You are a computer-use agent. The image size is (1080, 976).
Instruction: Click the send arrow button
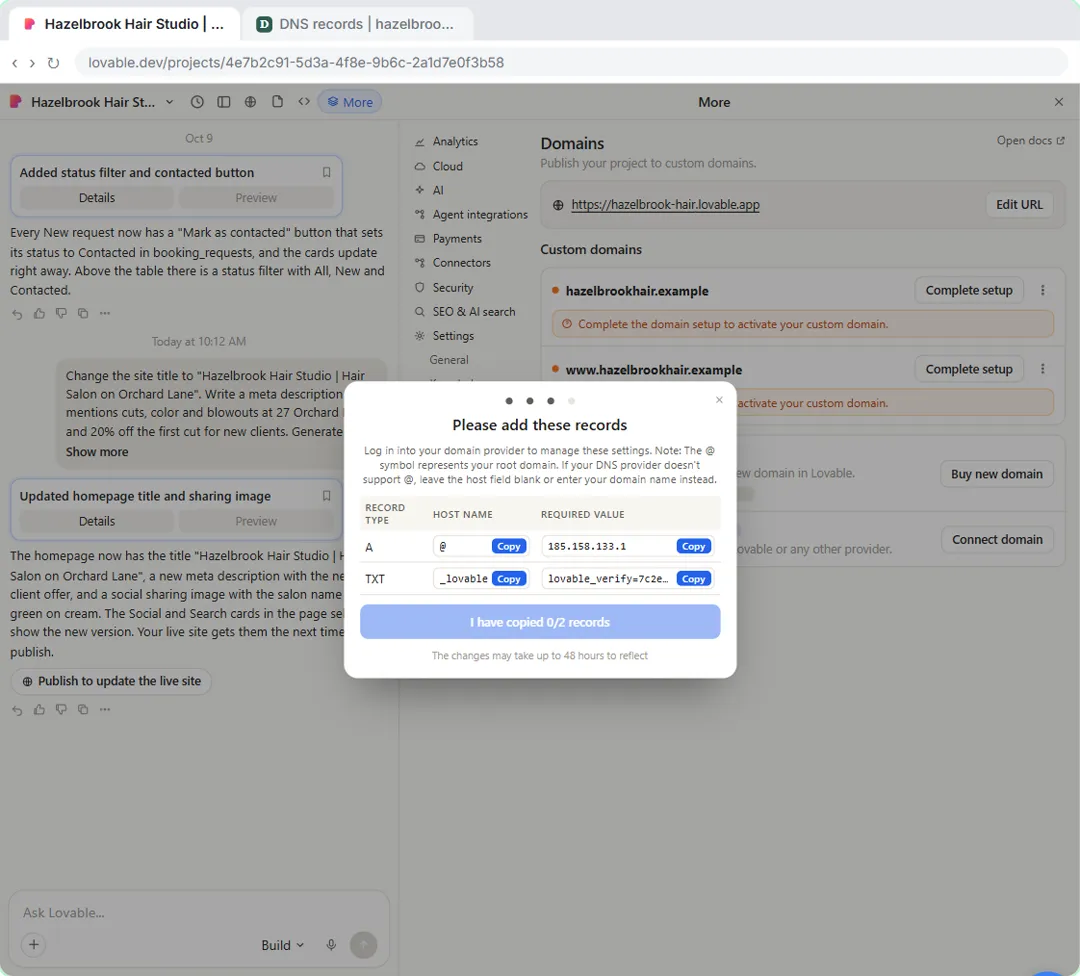pyautogui.click(x=364, y=945)
